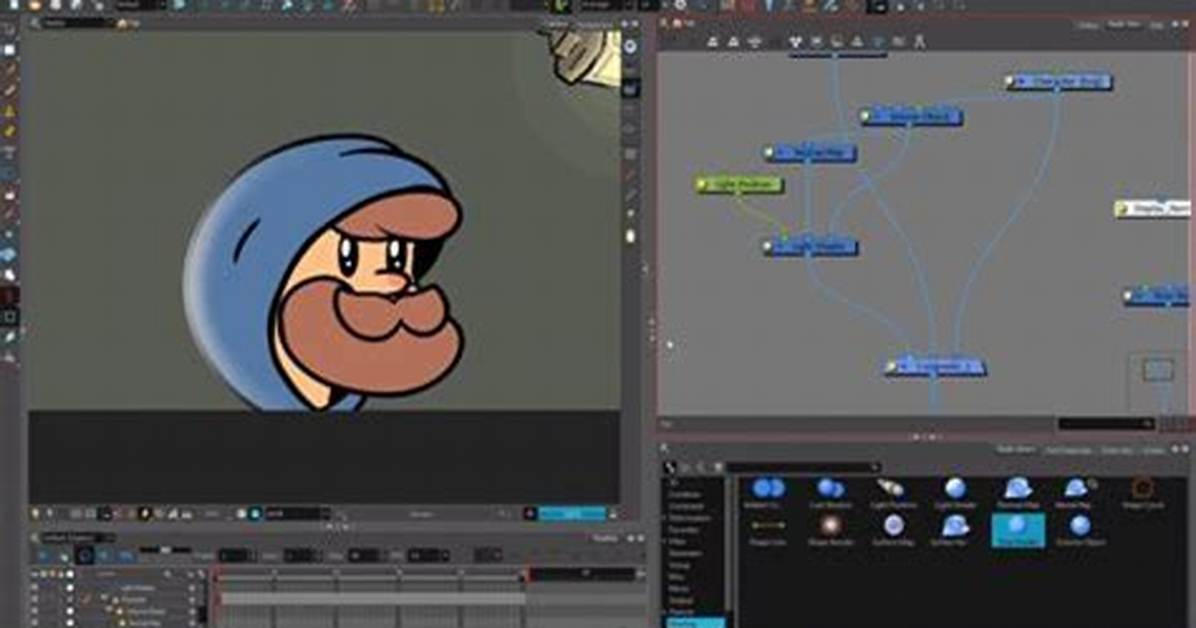Select the blue node where all cables merge
This screenshot has height=628, width=1196.
point(935,367)
